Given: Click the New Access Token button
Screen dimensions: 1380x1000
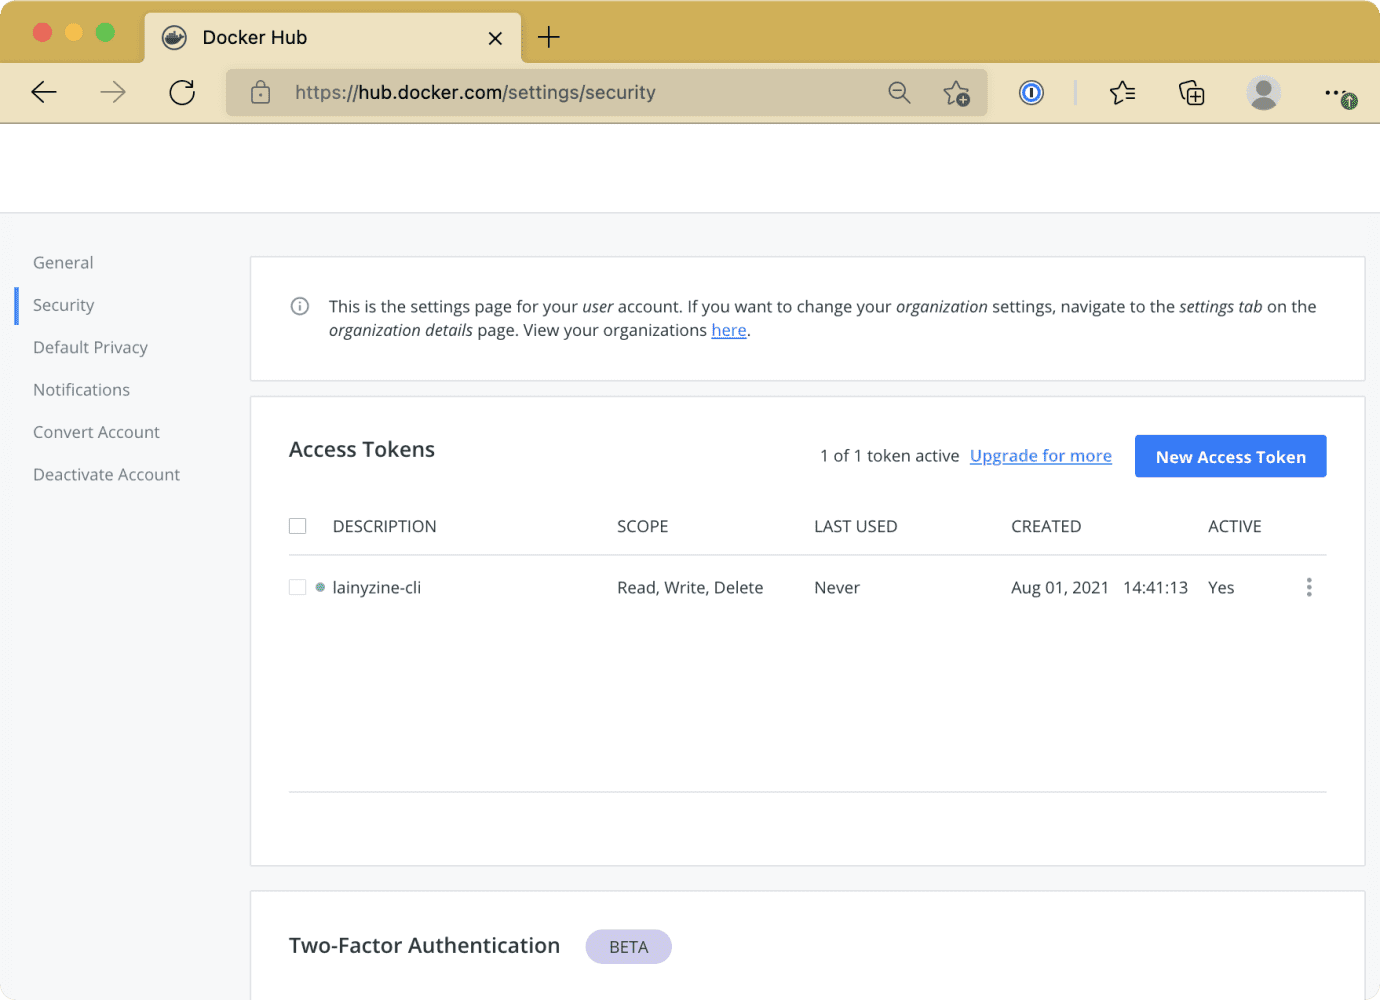Looking at the screenshot, I should point(1230,456).
